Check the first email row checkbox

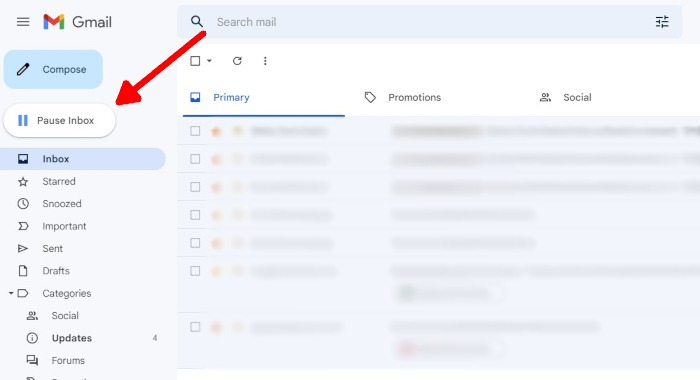click(195, 131)
